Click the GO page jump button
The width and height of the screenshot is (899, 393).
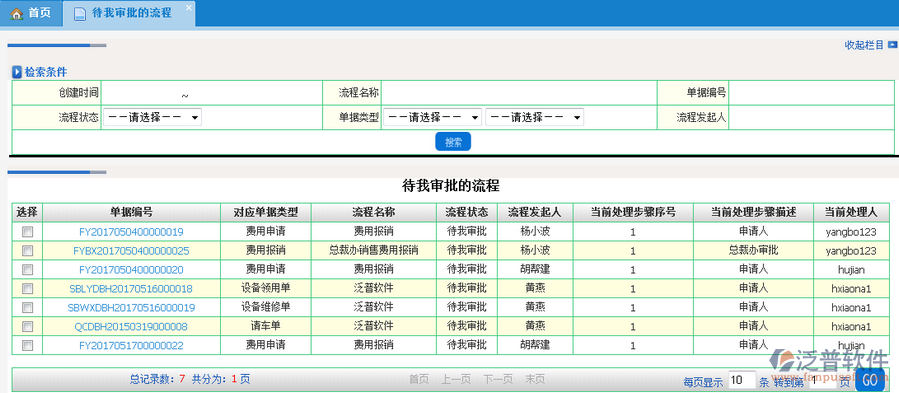[x=870, y=380]
